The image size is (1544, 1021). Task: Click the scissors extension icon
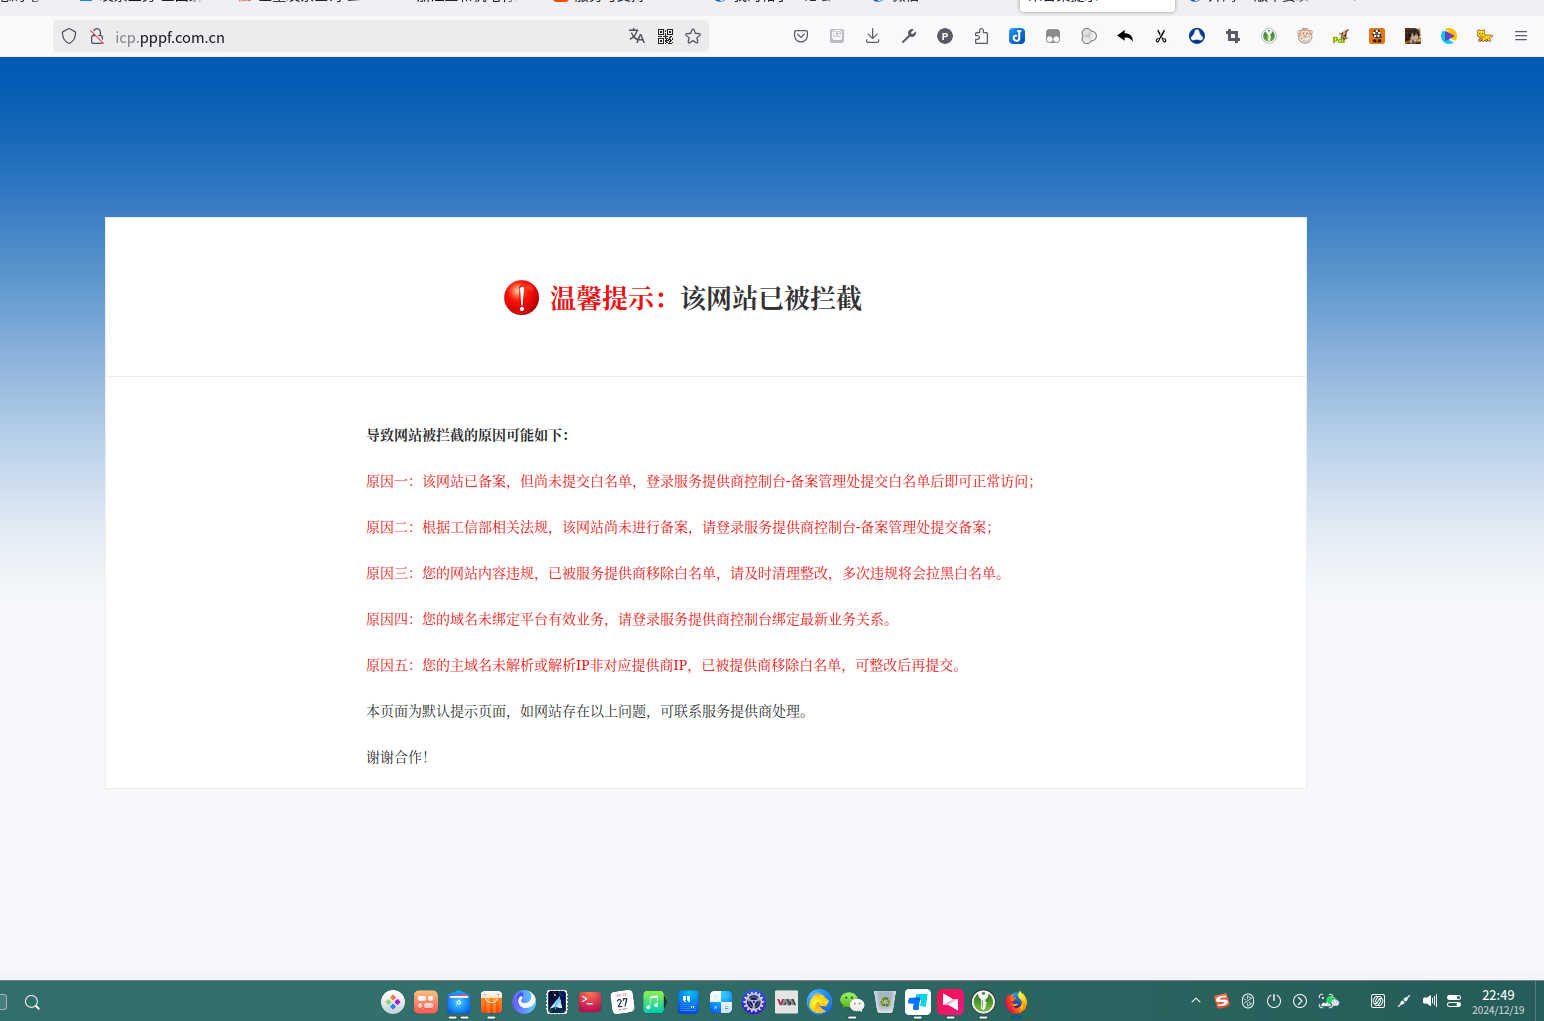[x=1161, y=36]
